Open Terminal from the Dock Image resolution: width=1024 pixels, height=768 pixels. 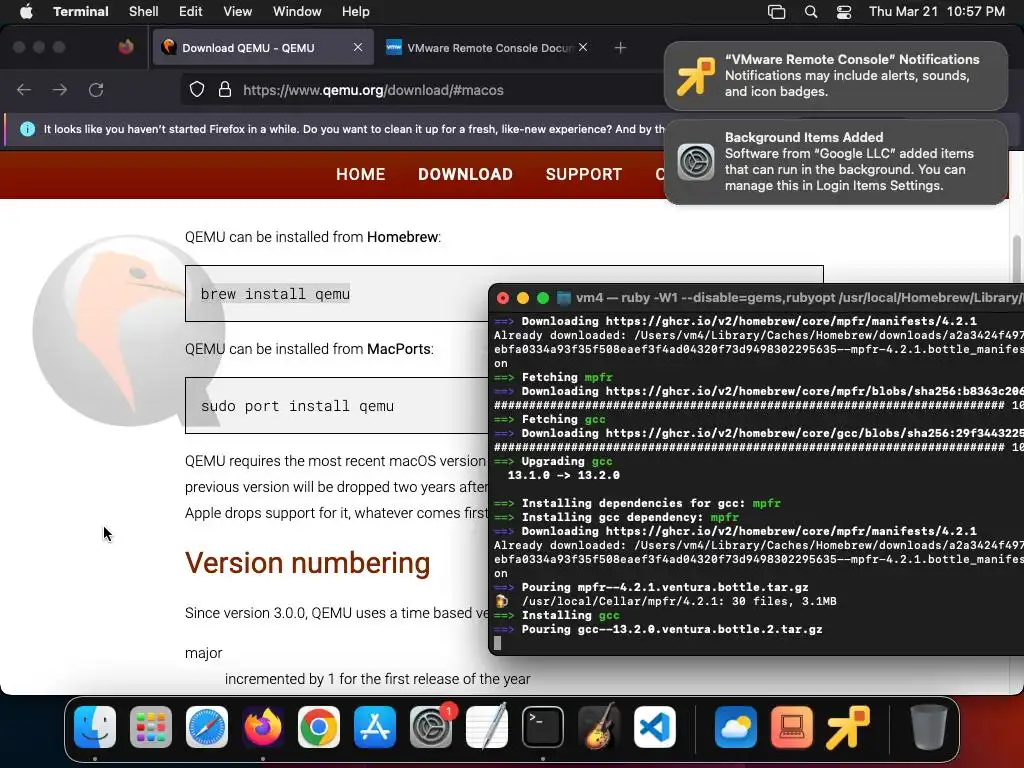click(543, 727)
